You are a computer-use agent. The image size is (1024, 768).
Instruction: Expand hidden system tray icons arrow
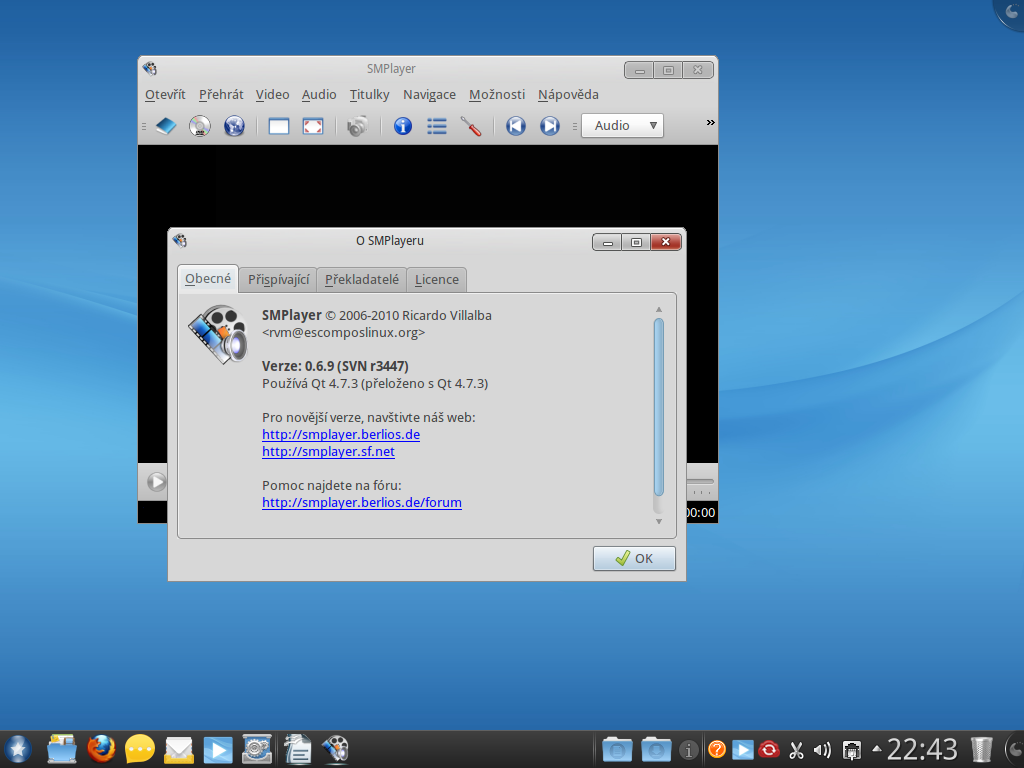coord(876,748)
